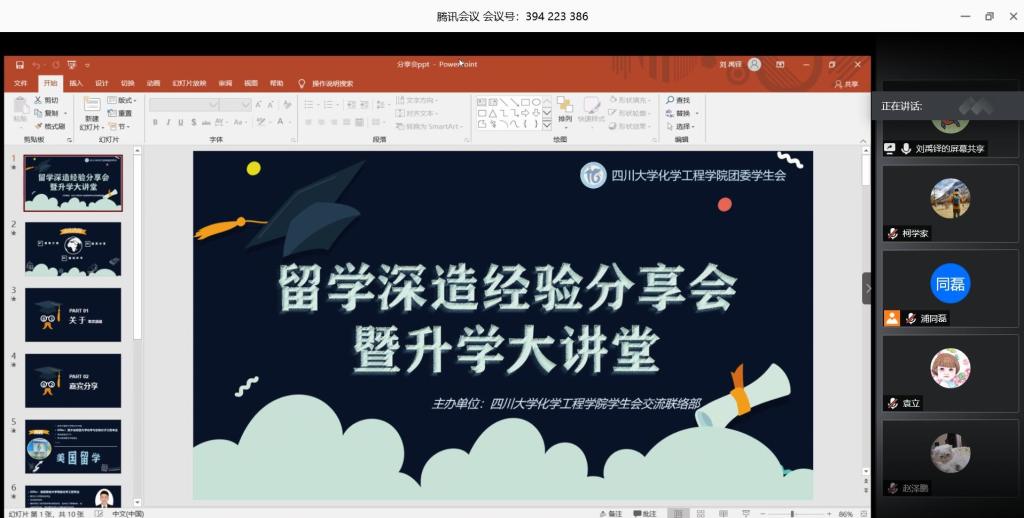This screenshot has width=1024, height=518.
Task: Click the zoom slider in status bar
Action: pyautogui.click(x=791, y=513)
